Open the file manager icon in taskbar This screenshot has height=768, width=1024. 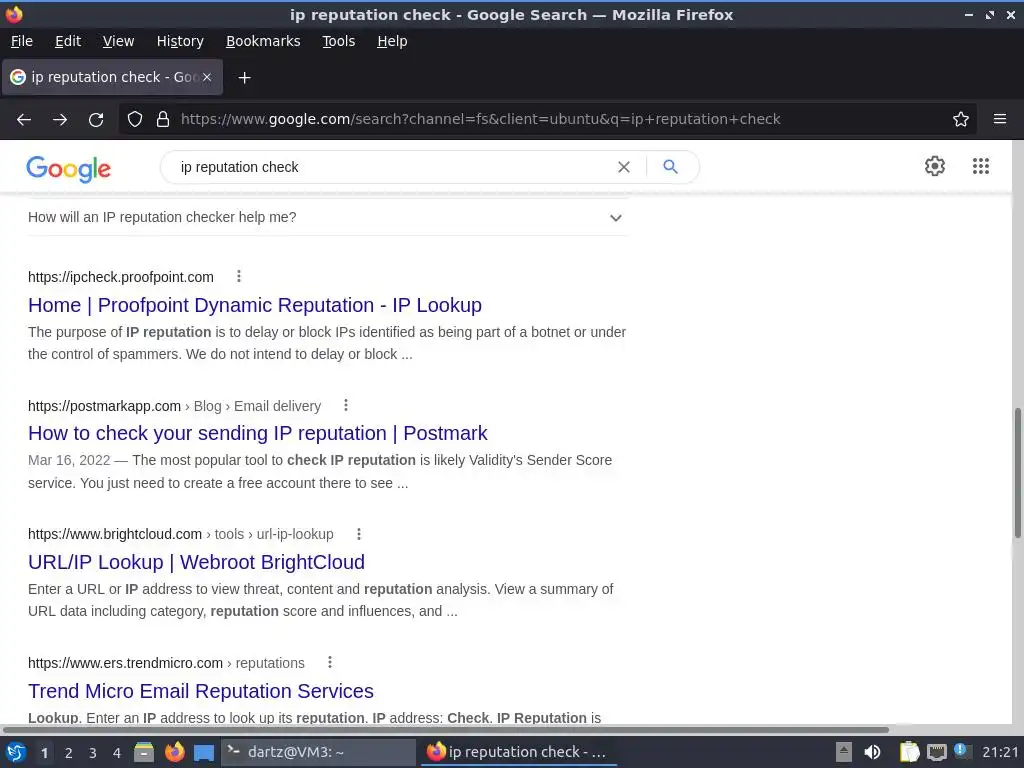click(x=144, y=752)
